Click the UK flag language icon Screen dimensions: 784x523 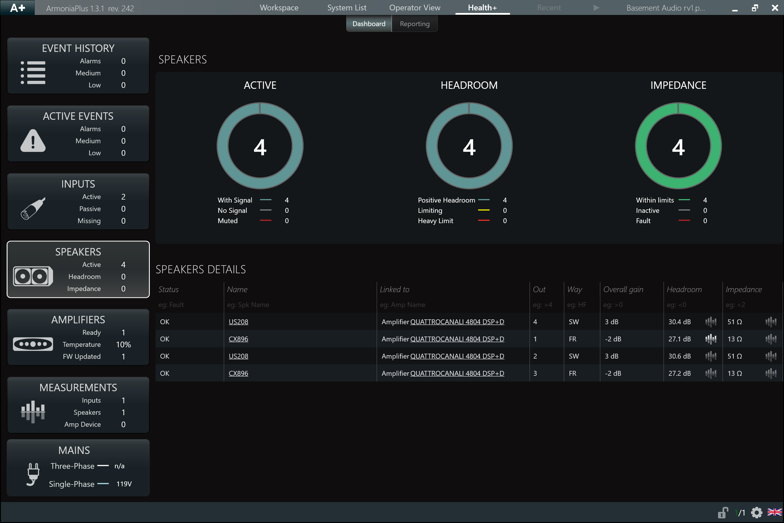tap(774, 513)
